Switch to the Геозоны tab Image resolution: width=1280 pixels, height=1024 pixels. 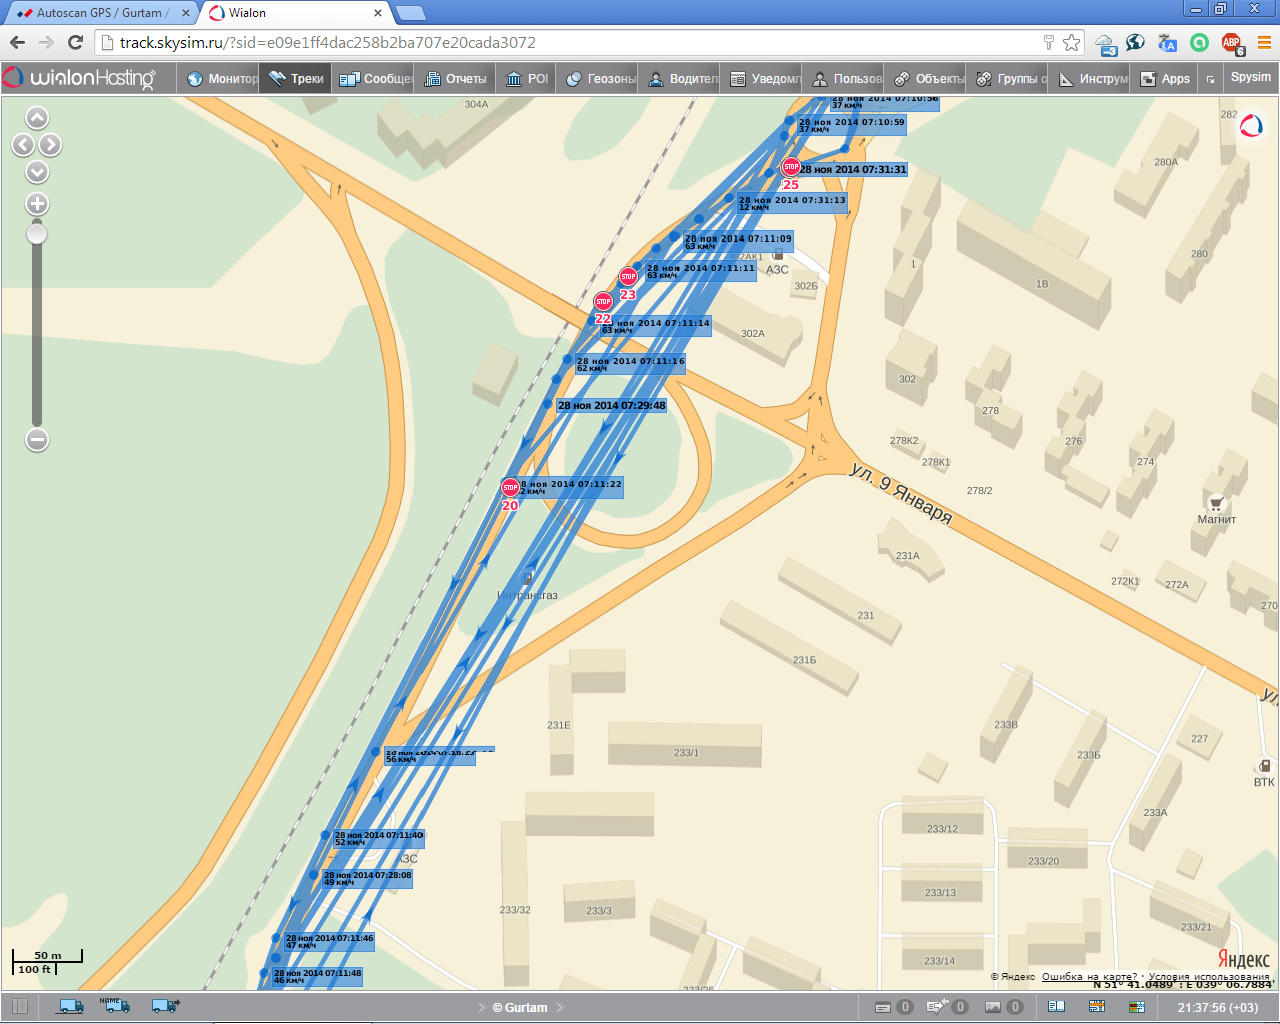(601, 79)
